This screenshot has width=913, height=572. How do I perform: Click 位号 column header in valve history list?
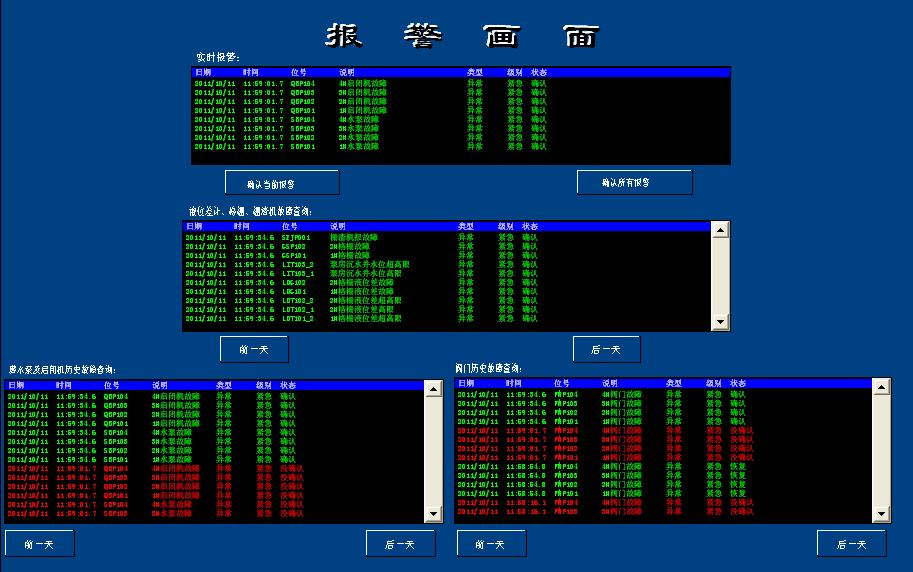coord(562,384)
